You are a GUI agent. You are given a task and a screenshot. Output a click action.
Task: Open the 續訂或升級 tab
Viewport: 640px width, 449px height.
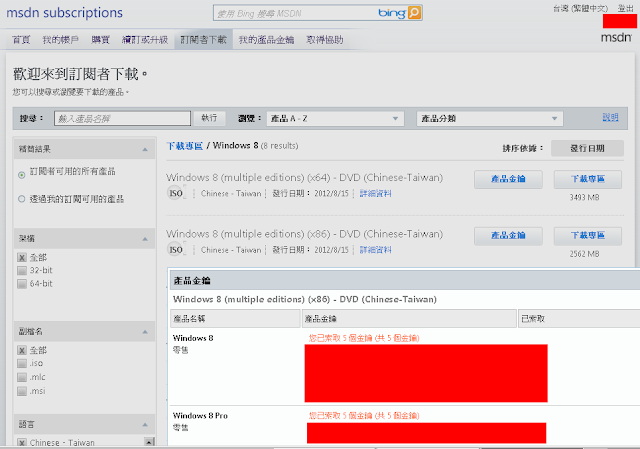[x=145, y=40]
